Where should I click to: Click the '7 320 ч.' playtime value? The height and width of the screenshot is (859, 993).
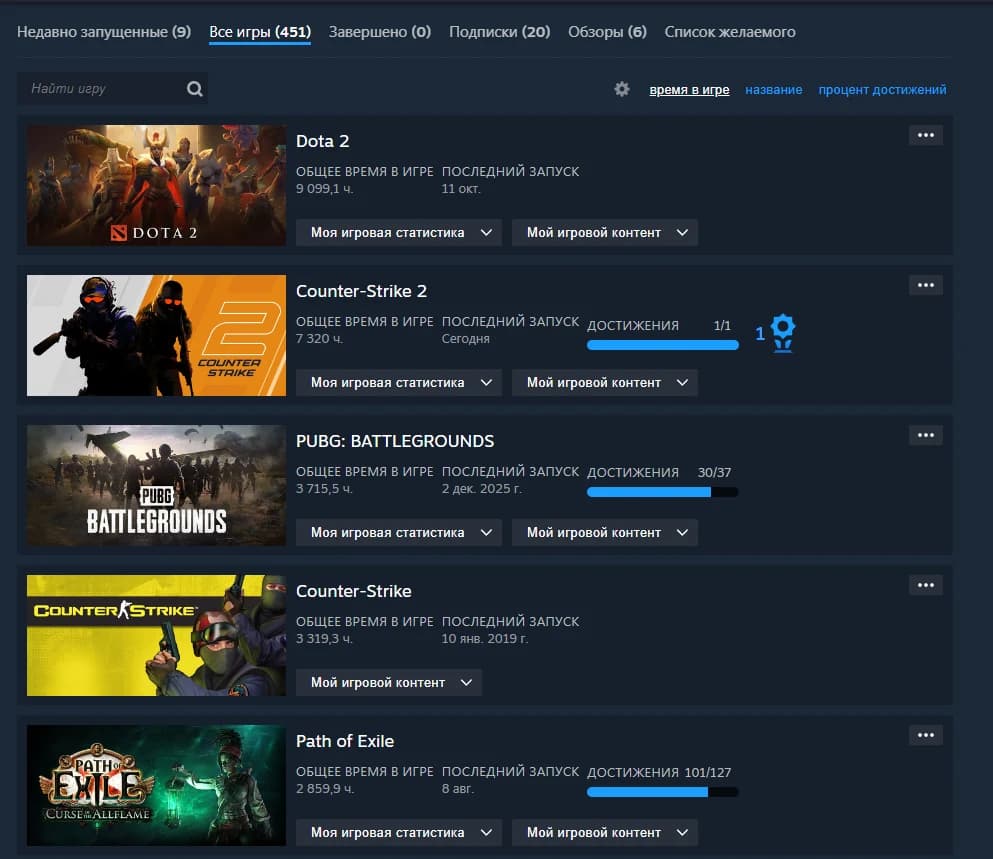pos(319,339)
